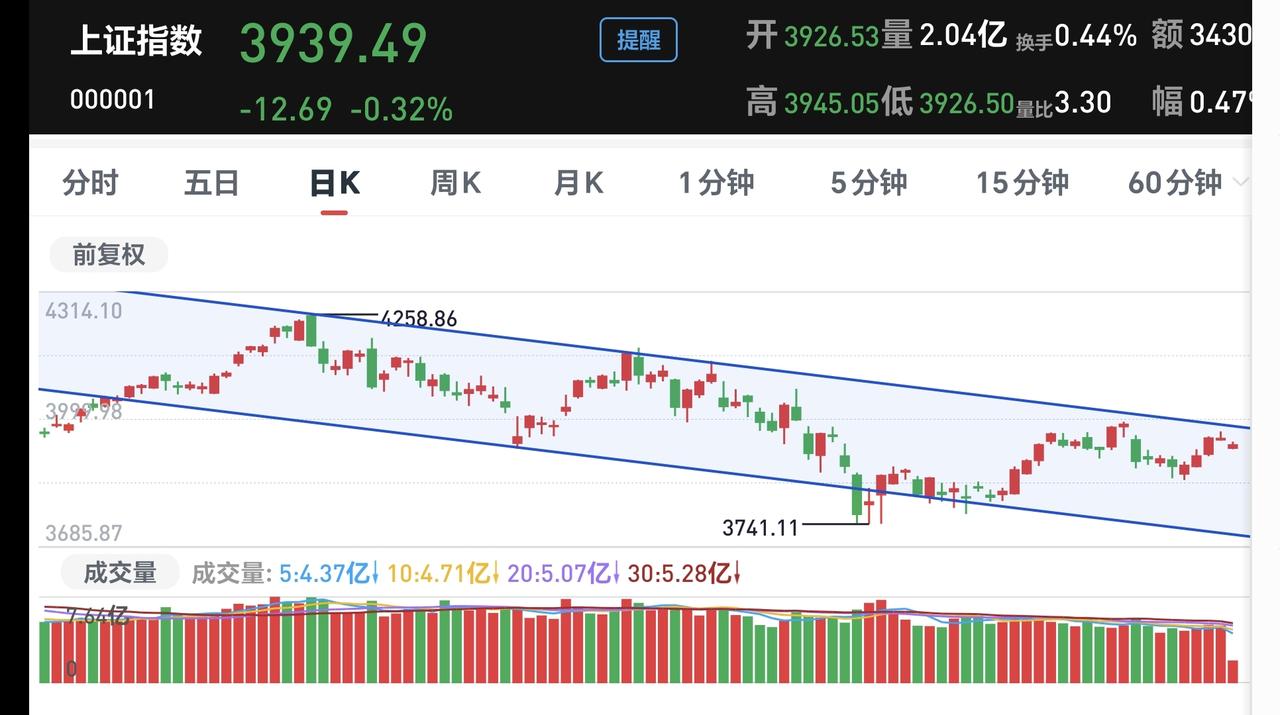The width and height of the screenshot is (1280, 715).
Task: Click the 4258.86 high price marker
Action: (x=419, y=319)
